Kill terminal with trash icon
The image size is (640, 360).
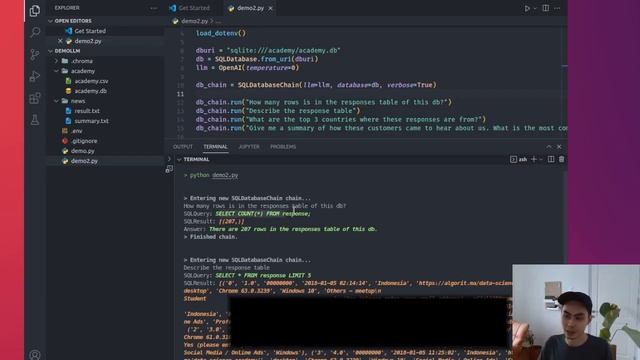tap(562, 160)
